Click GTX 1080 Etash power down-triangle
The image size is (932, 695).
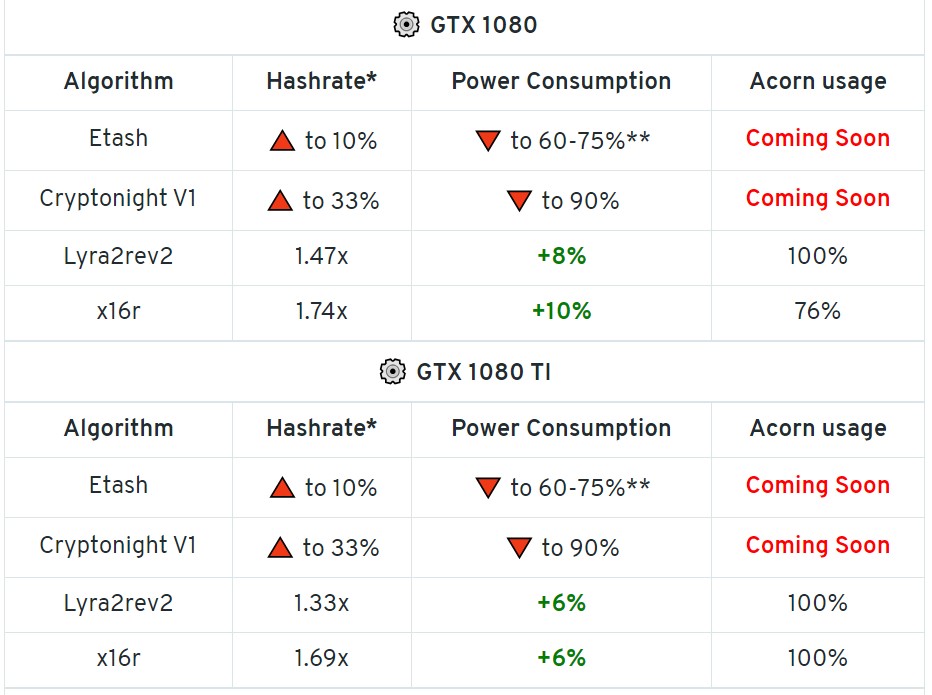(487, 141)
